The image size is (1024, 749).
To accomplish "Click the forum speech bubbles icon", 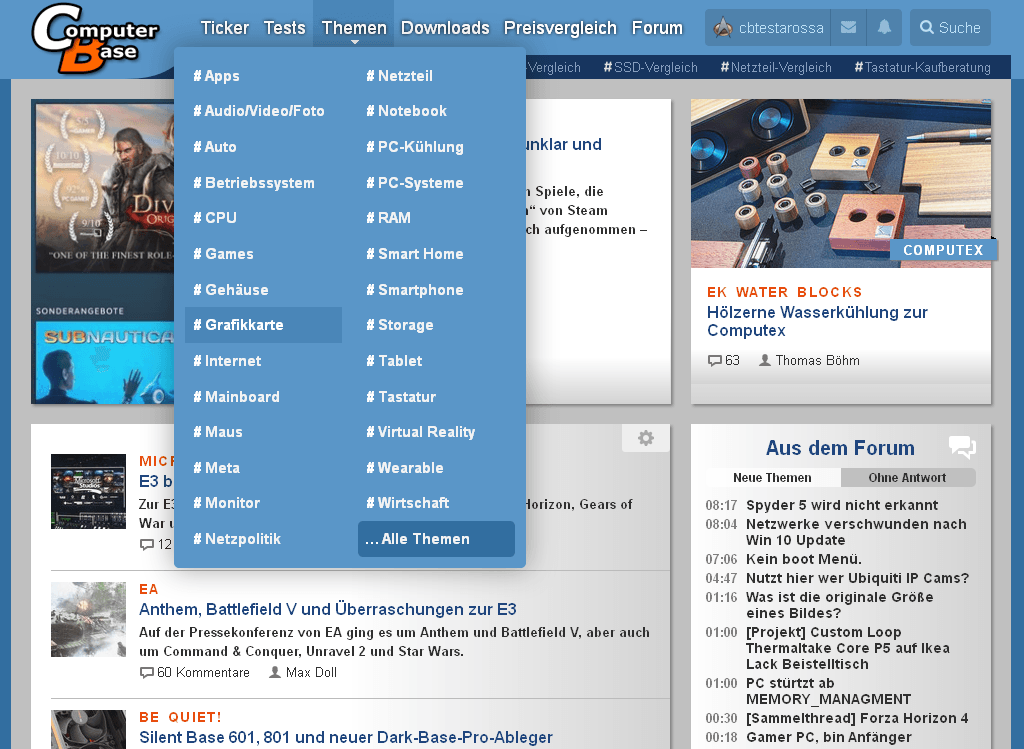I will 962,447.
